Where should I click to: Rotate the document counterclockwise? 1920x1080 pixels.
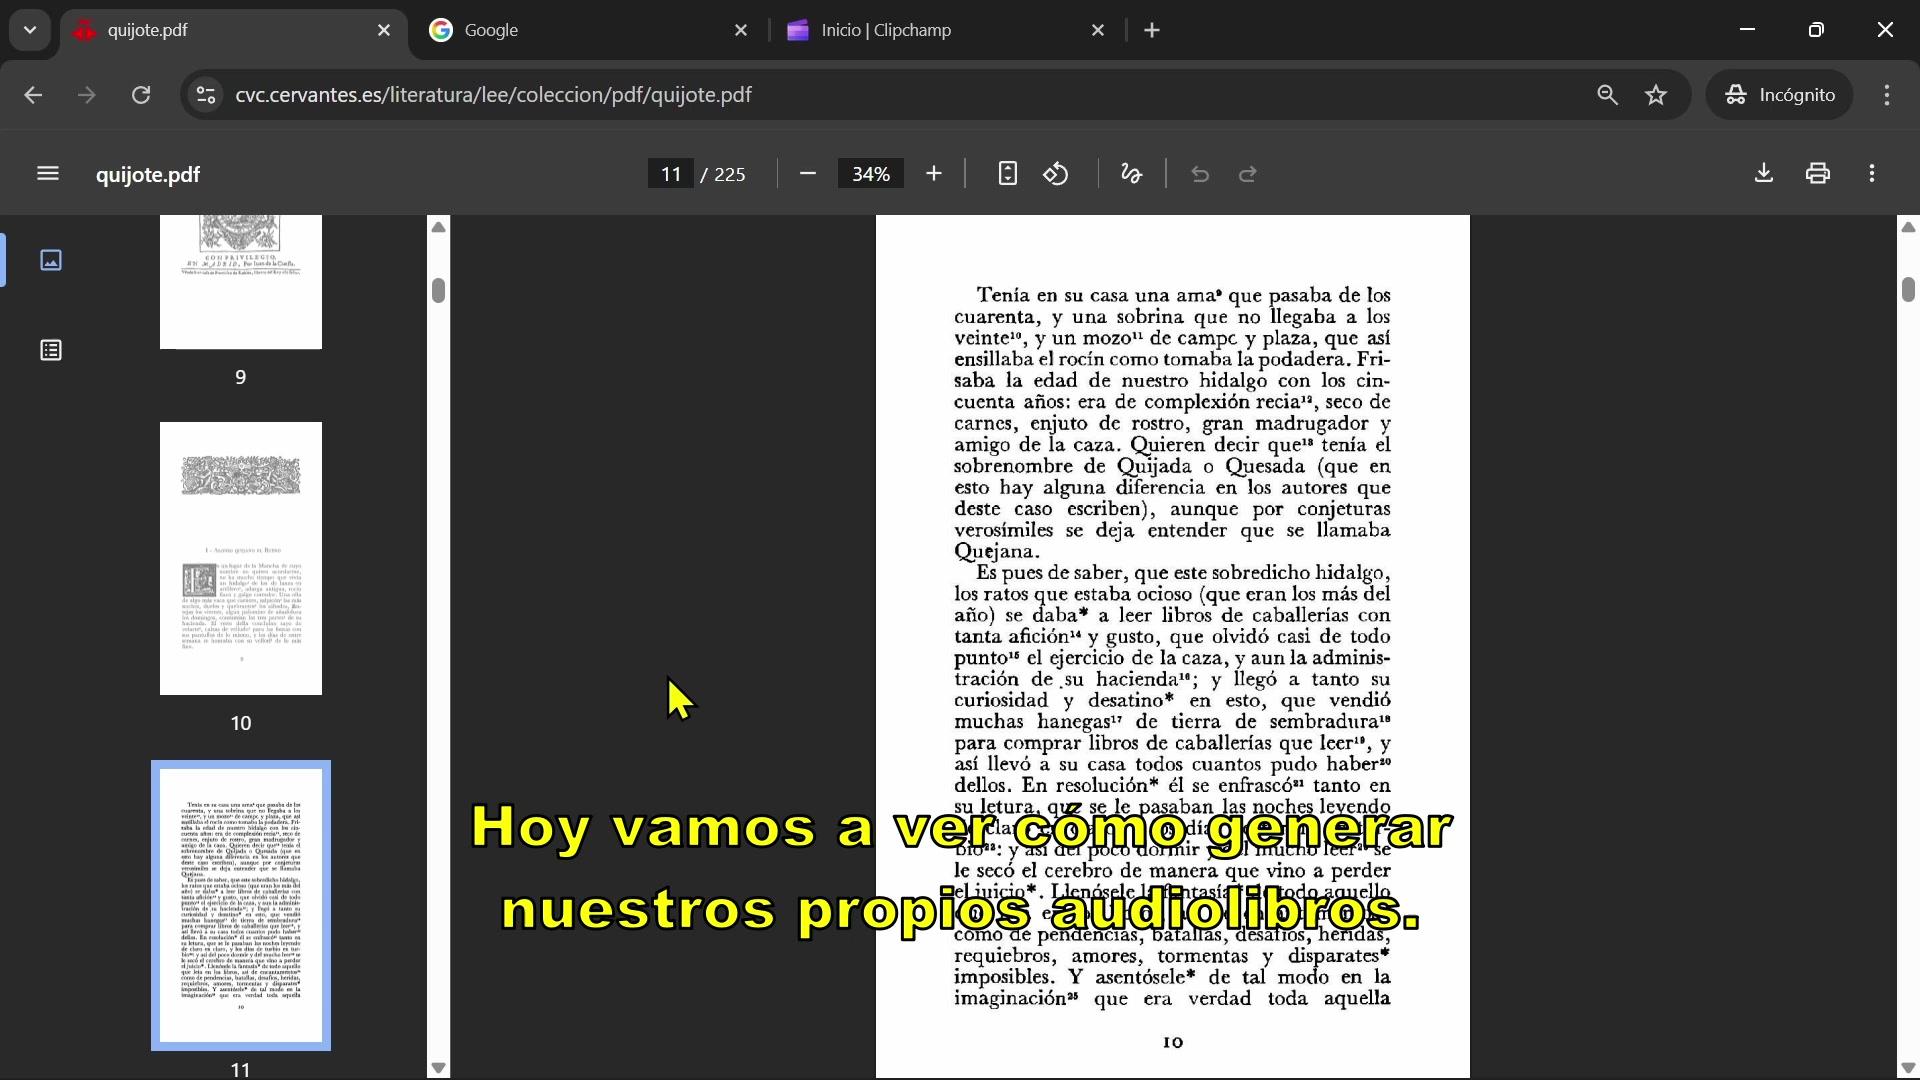[1056, 174]
